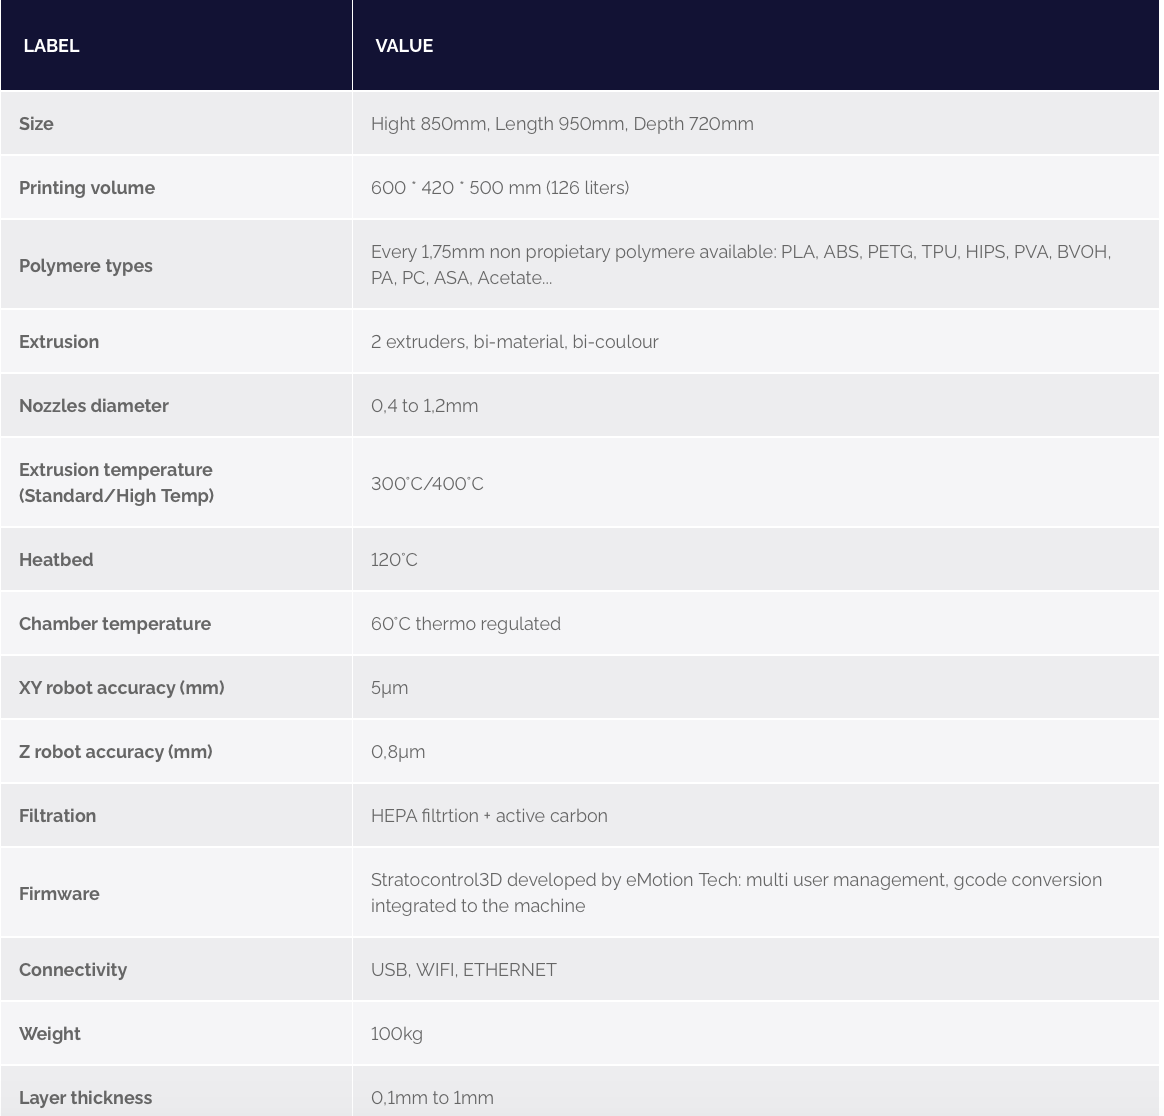This screenshot has height=1116, width=1164.
Task: Click the Layer thickness label
Action: pos(85,1097)
